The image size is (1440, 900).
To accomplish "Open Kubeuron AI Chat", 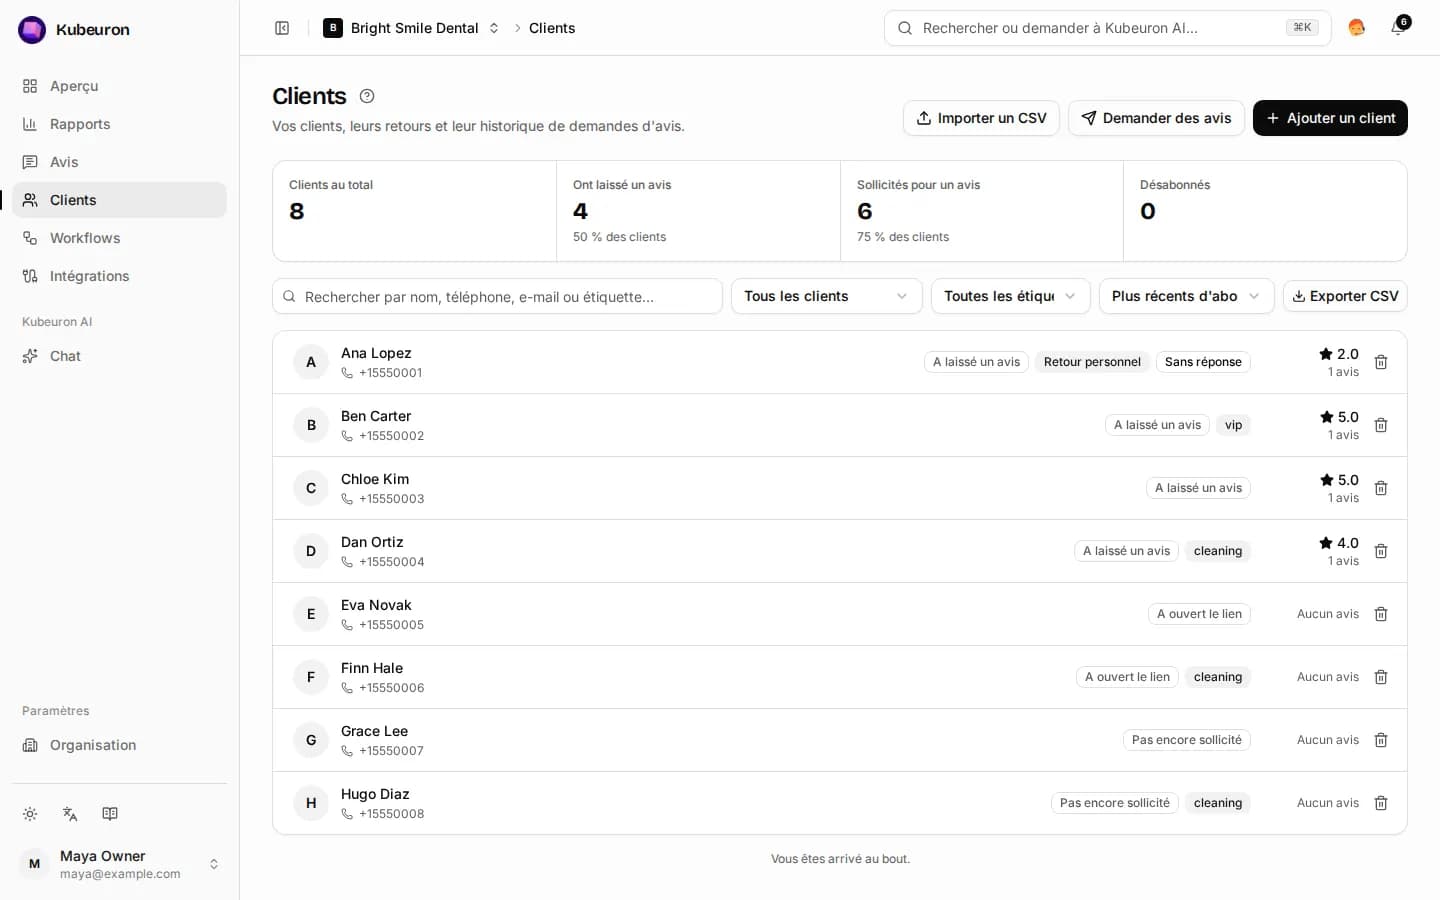I will [120, 356].
